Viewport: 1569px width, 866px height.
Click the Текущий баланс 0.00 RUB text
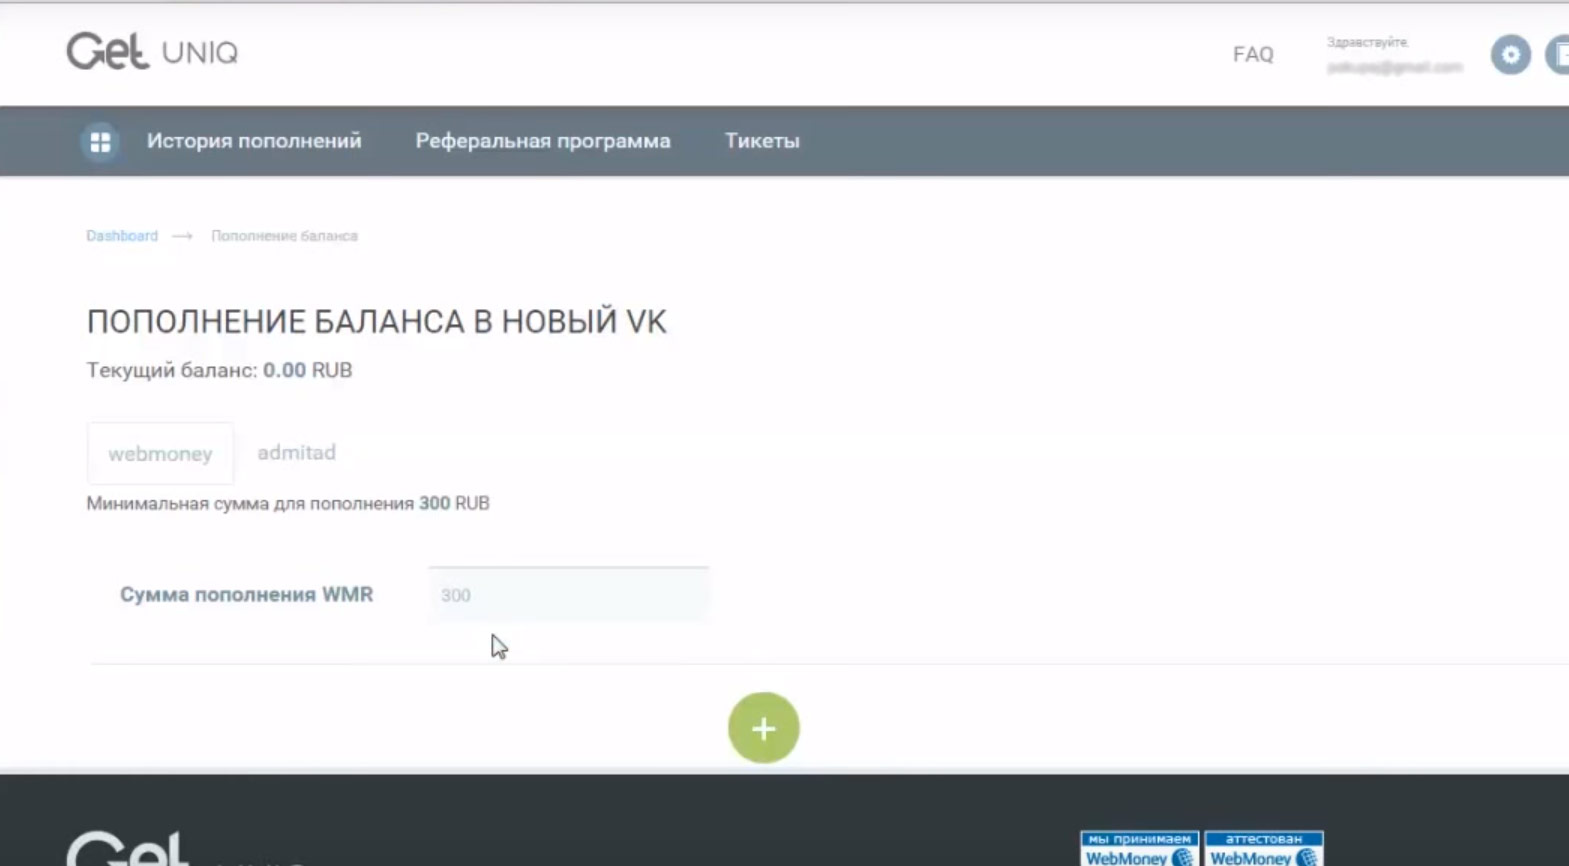(219, 370)
